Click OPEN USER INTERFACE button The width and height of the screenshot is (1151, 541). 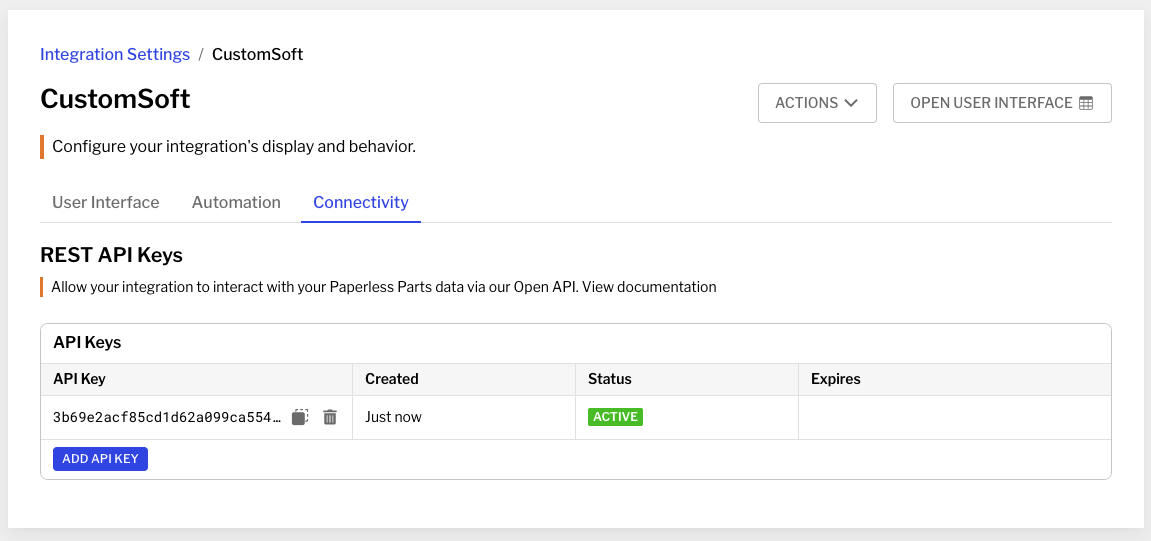[1002, 103]
